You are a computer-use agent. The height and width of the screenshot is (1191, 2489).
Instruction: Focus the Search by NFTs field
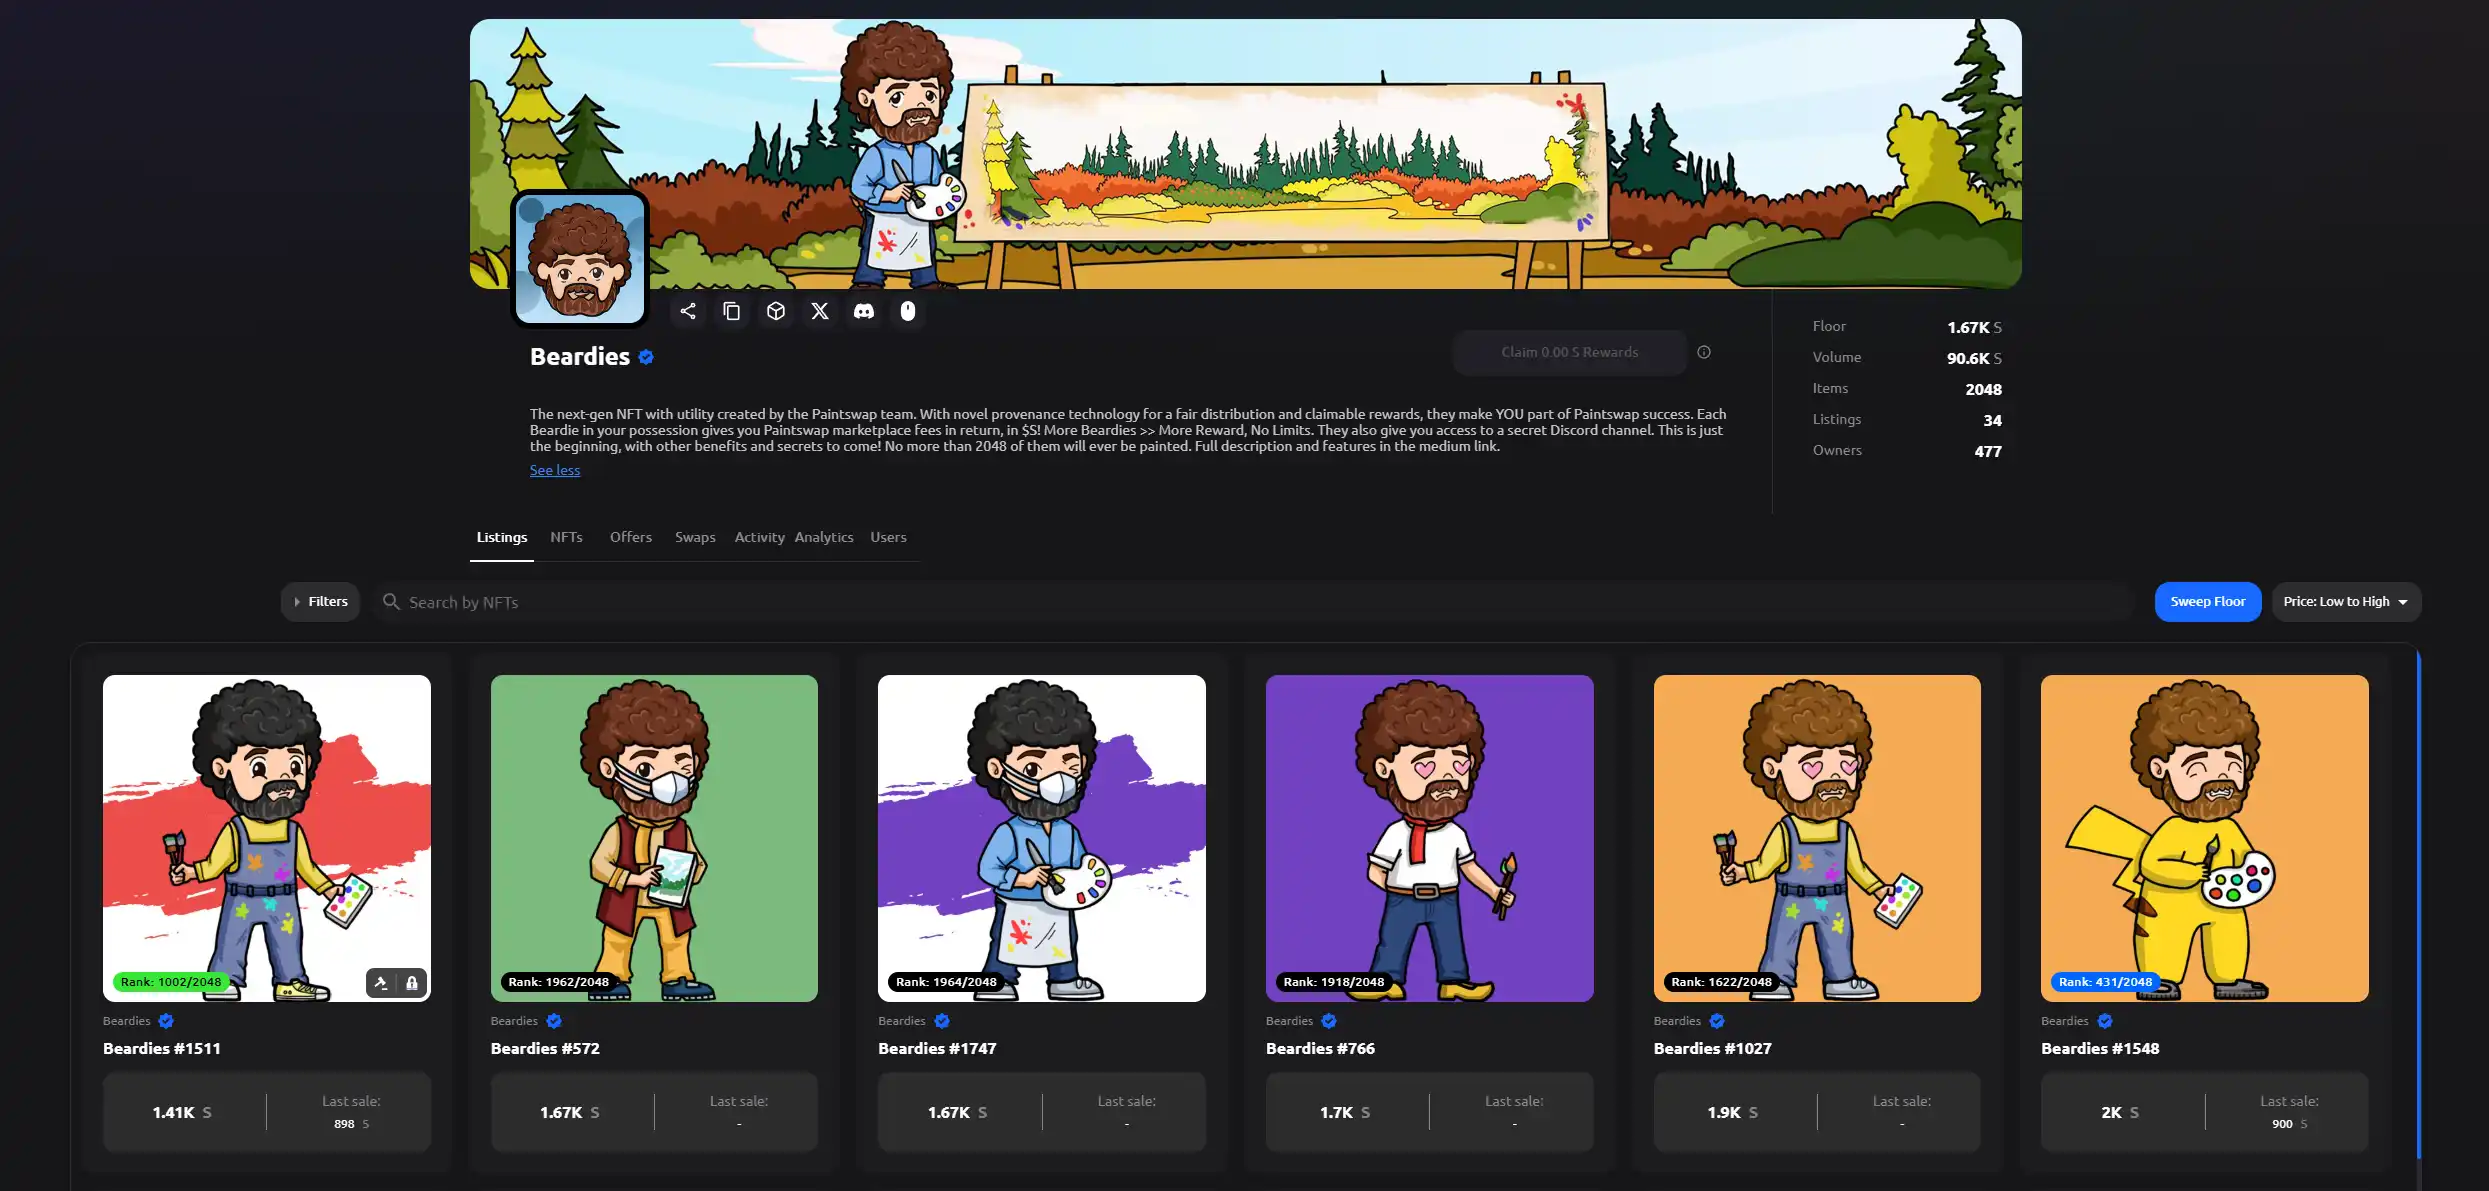[1250, 602]
